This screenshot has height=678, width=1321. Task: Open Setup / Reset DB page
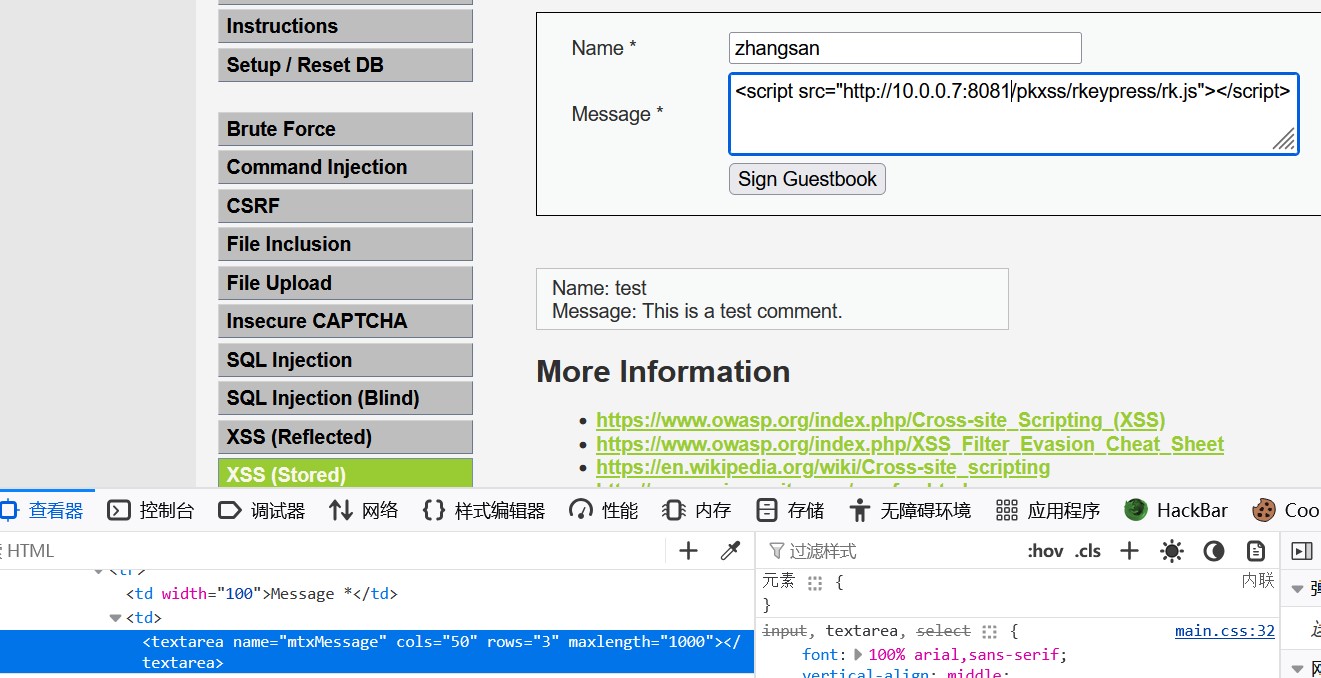point(345,65)
